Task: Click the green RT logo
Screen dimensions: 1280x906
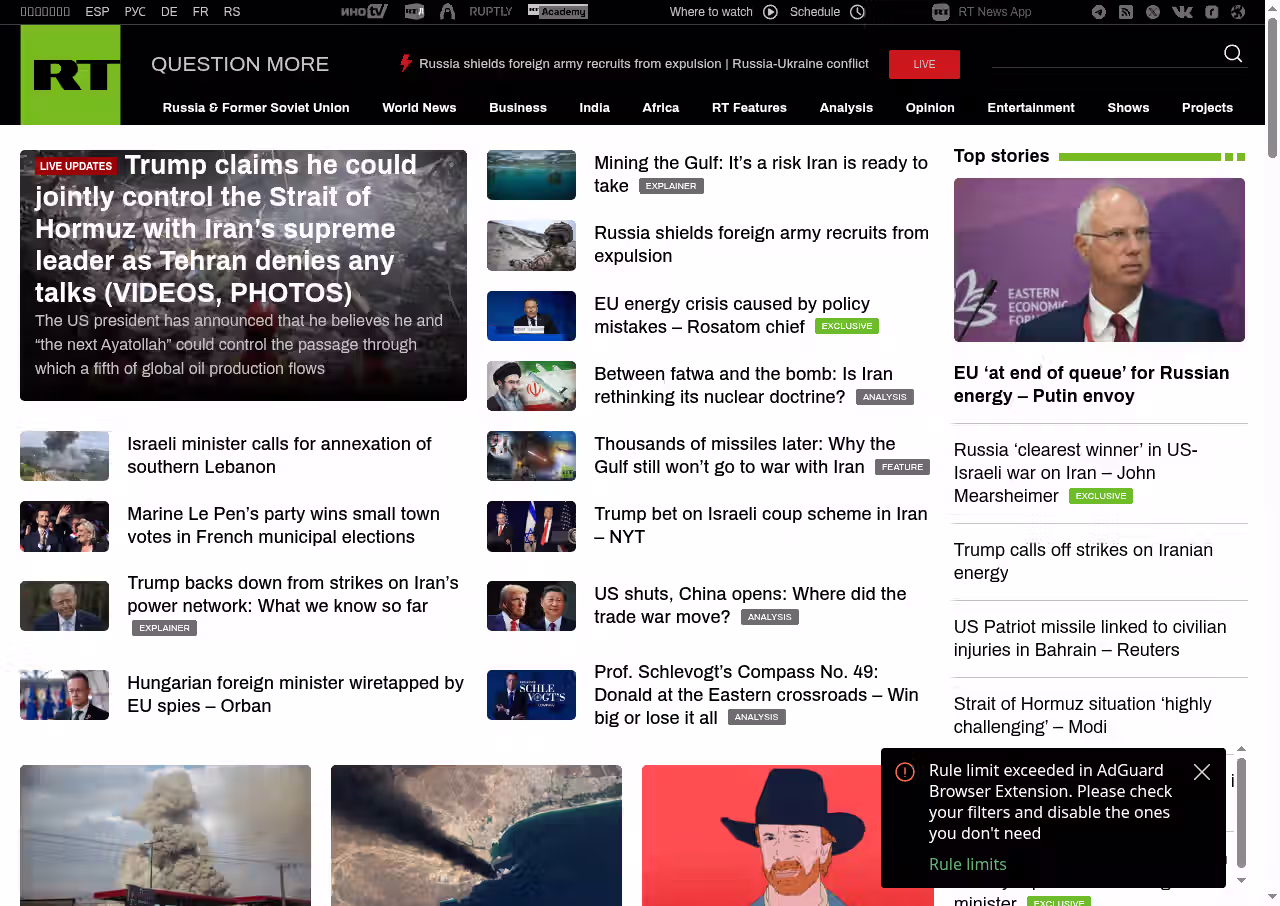Action: 70,75
